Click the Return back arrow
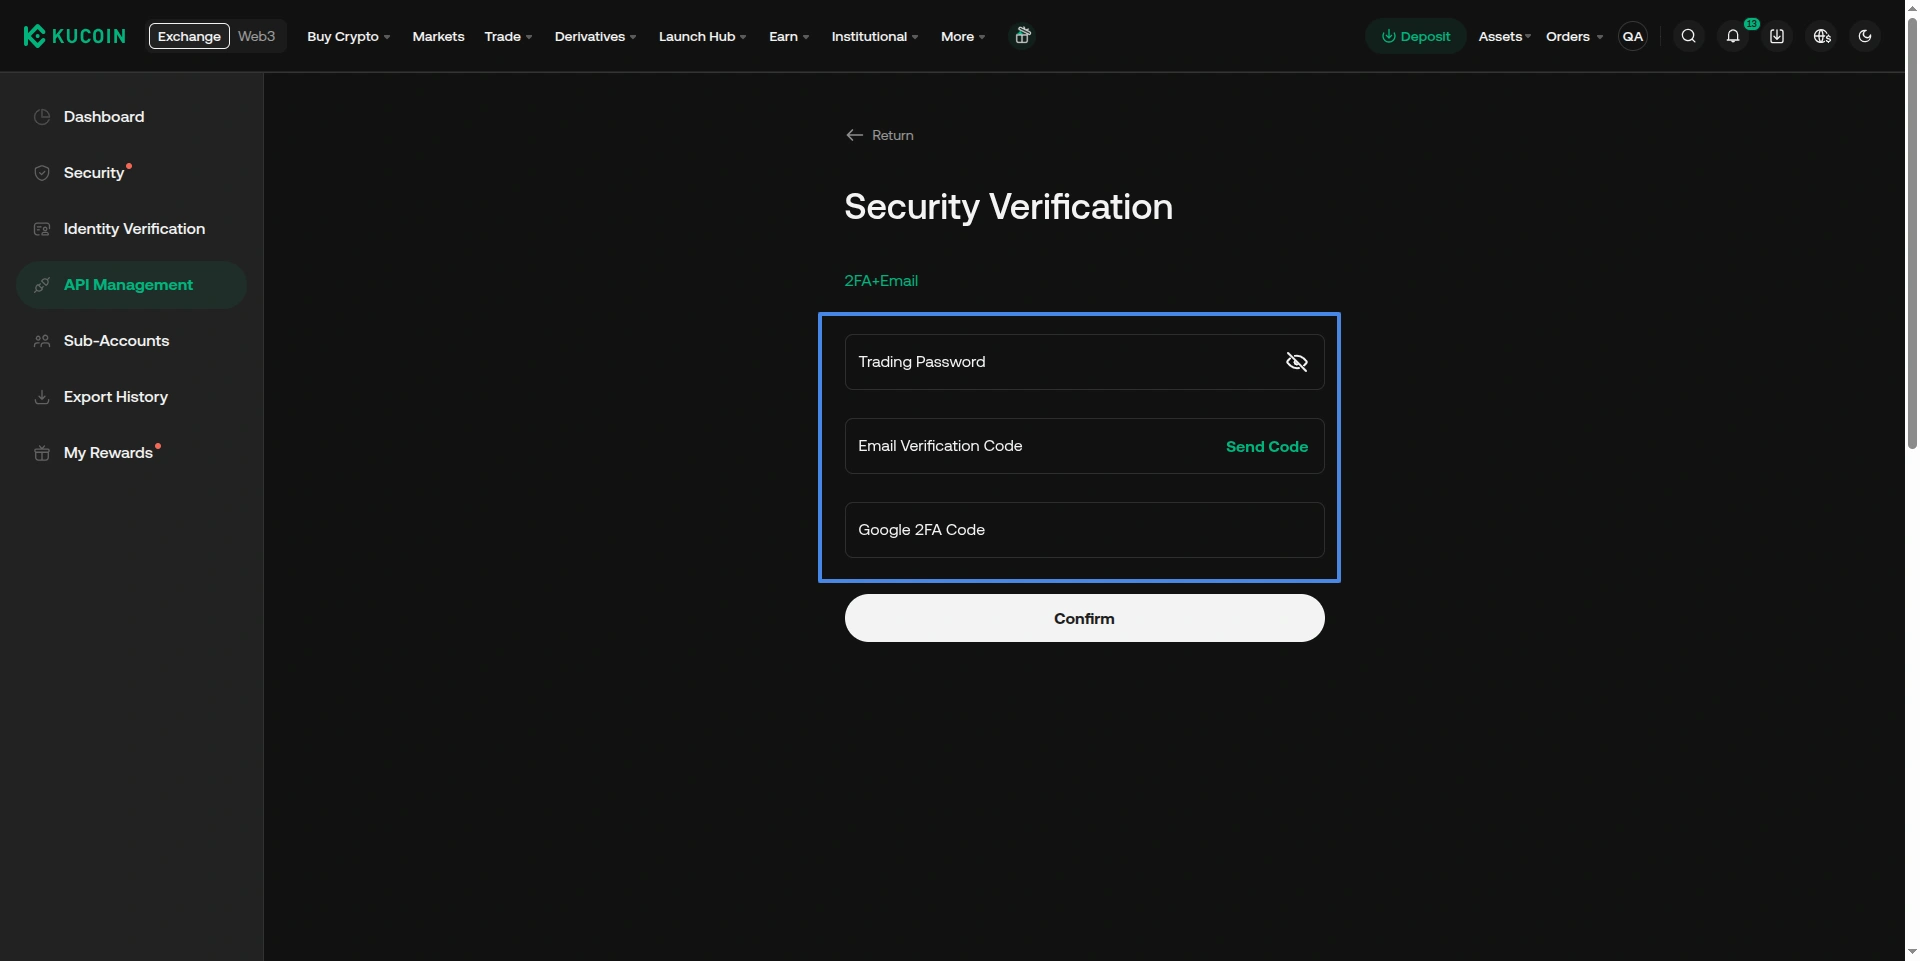The height and width of the screenshot is (961, 1920). [x=854, y=135]
